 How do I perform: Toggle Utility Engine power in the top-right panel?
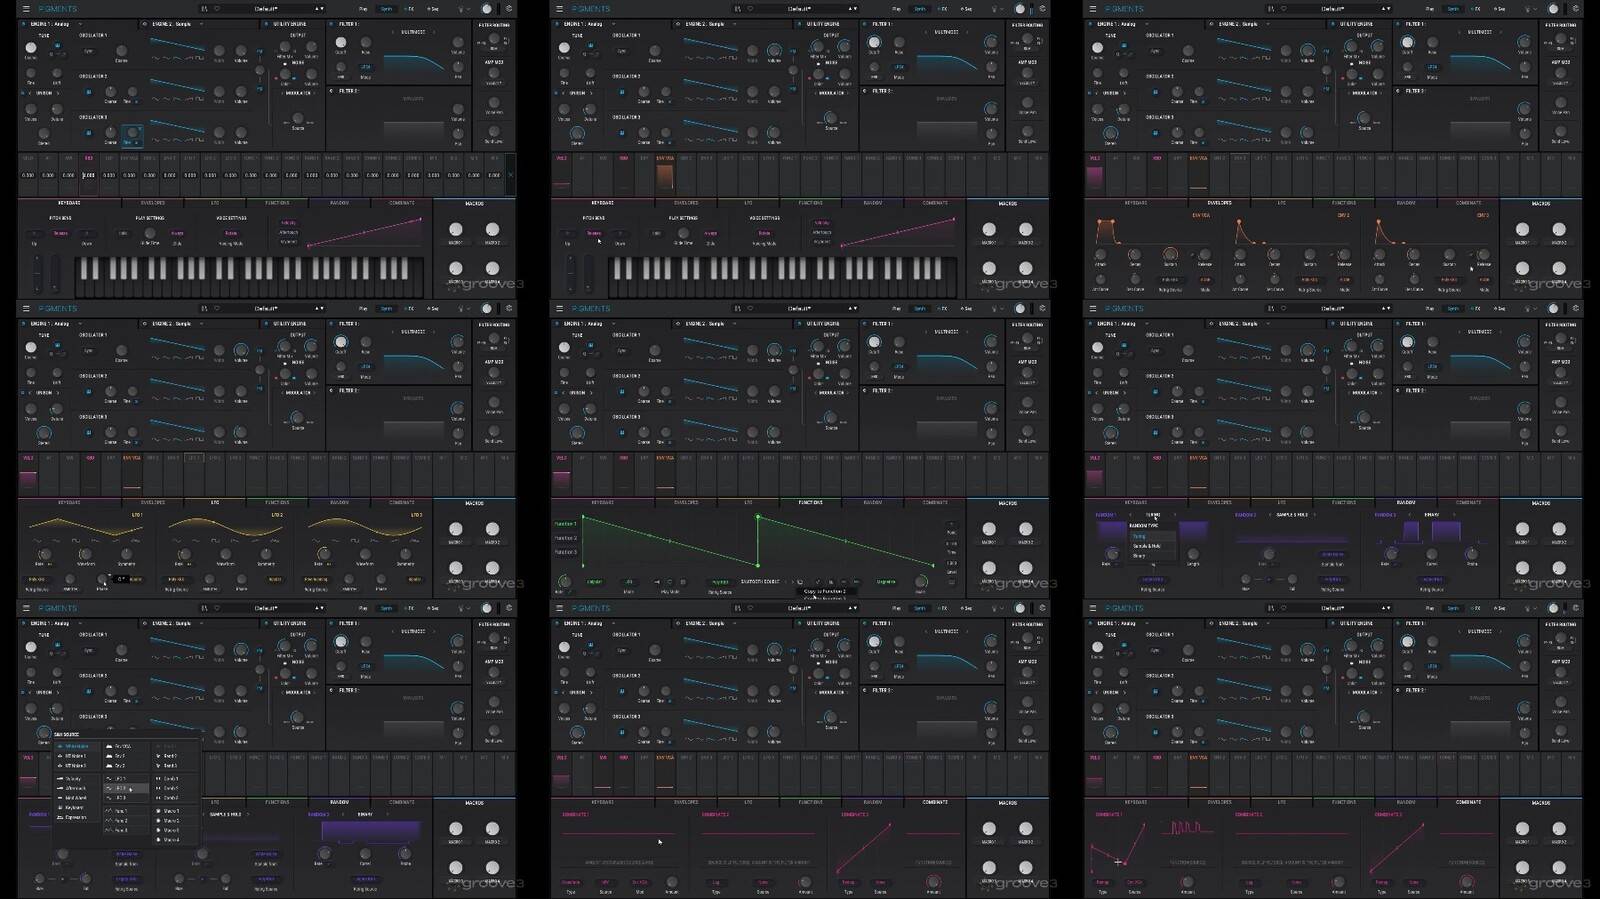(1333, 24)
